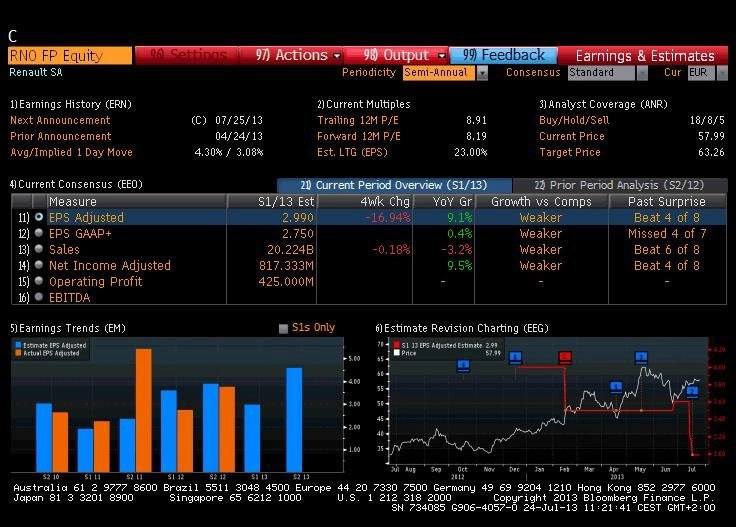Image resolution: width=736 pixels, height=527 pixels.
Task: Open the Consensus Standard dropdown
Action: pyautogui.click(x=601, y=73)
